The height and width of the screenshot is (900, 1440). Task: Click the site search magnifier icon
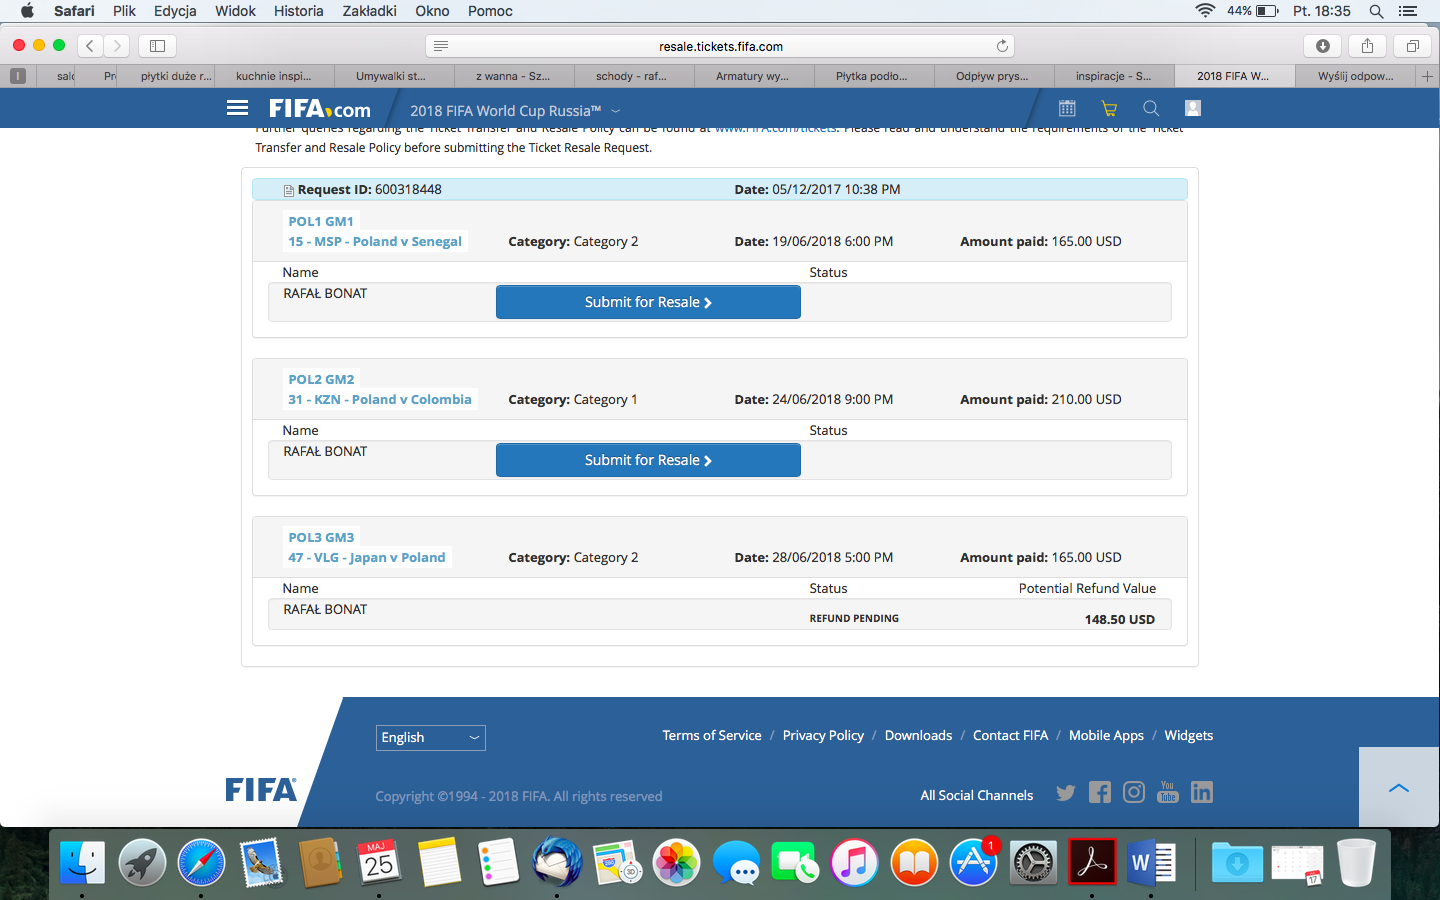pyautogui.click(x=1151, y=108)
